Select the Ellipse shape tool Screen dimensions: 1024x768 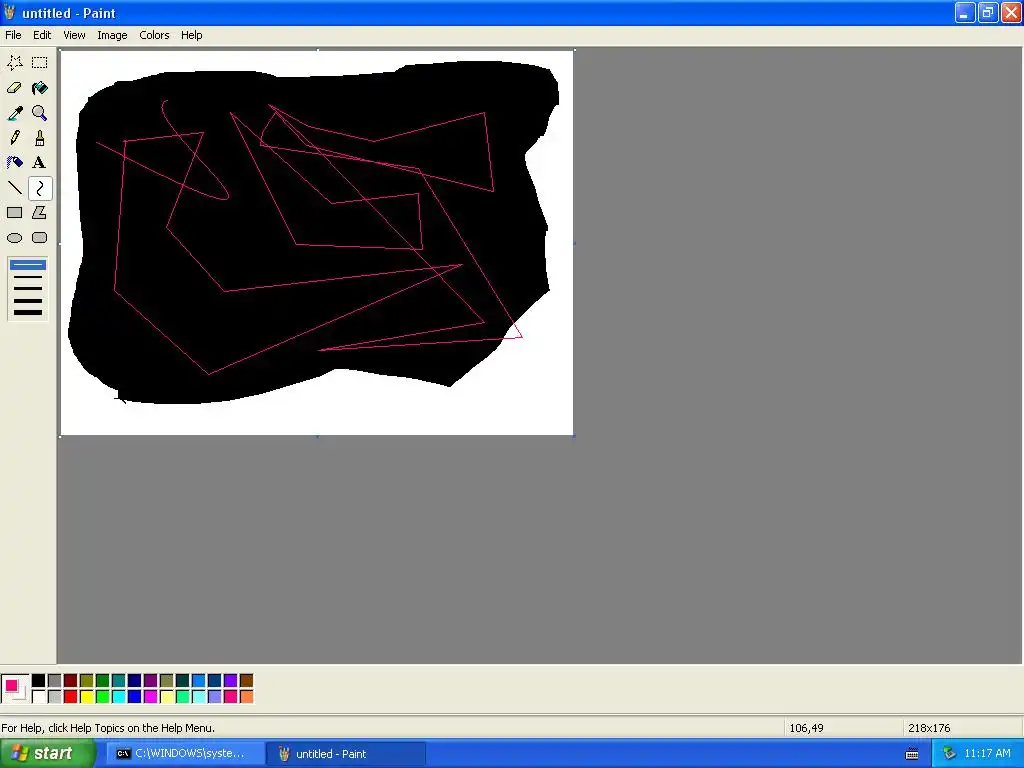click(x=15, y=238)
